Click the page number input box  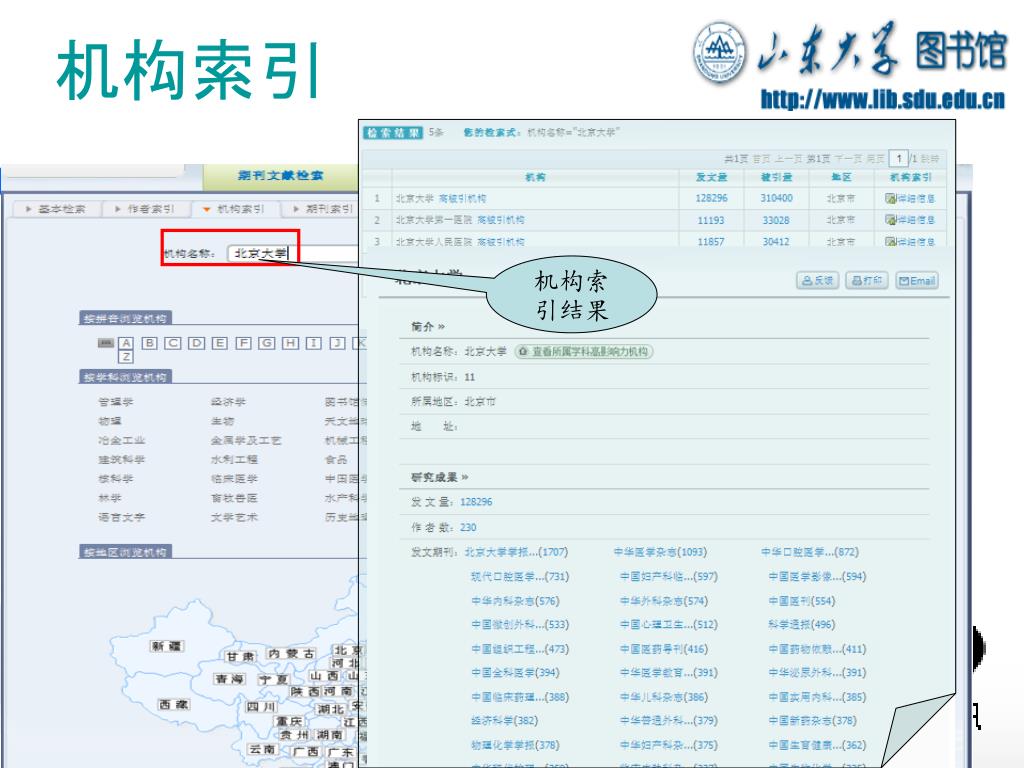pyautogui.click(x=899, y=159)
